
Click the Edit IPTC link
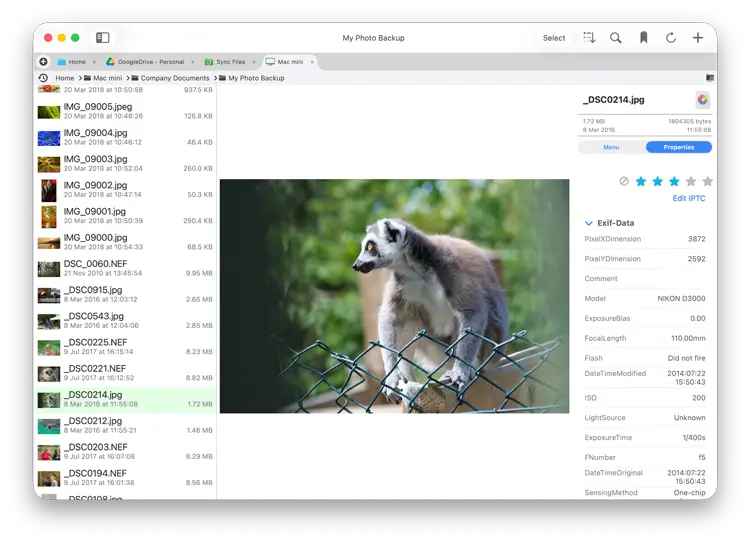coord(688,199)
